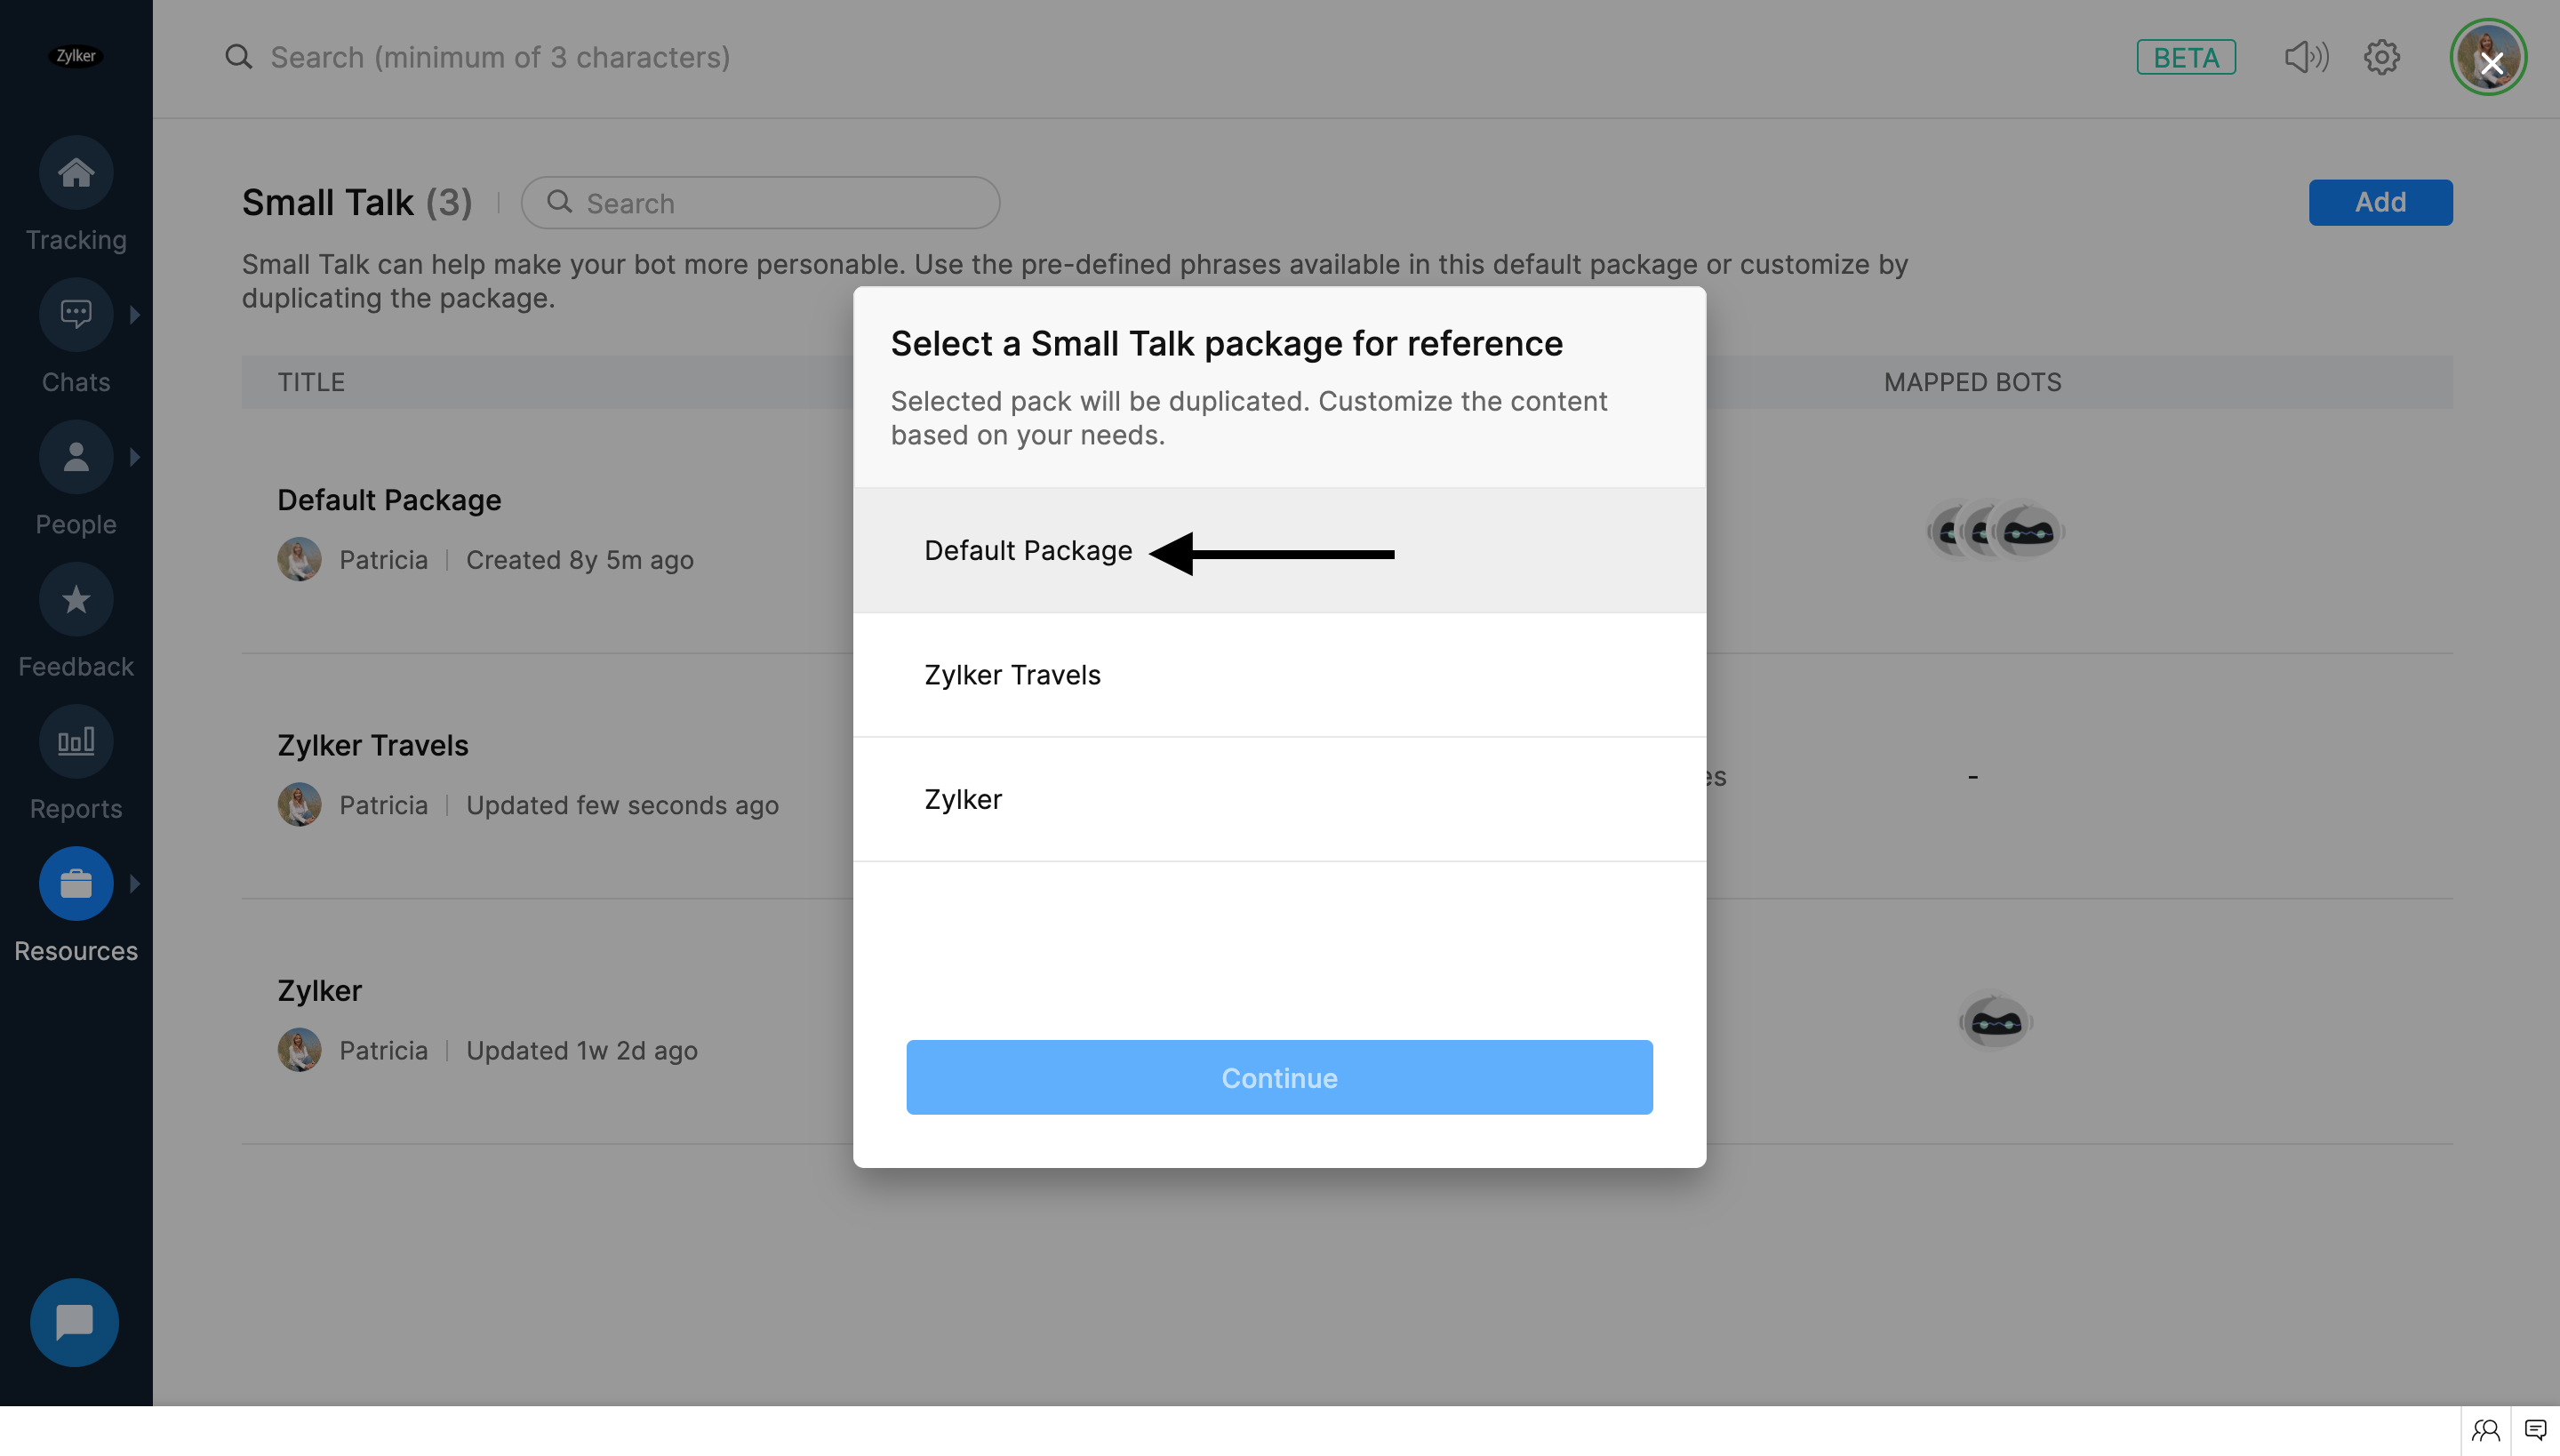Select Zylker Travels in the dialog

[x=1012, y=675]
